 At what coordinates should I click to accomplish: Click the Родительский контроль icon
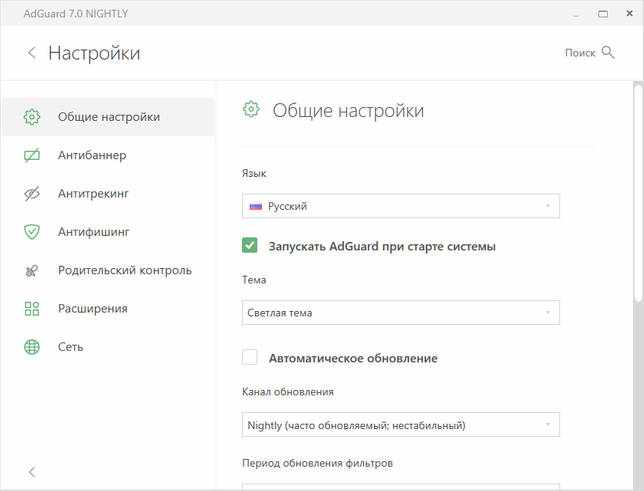pos(32,270)
